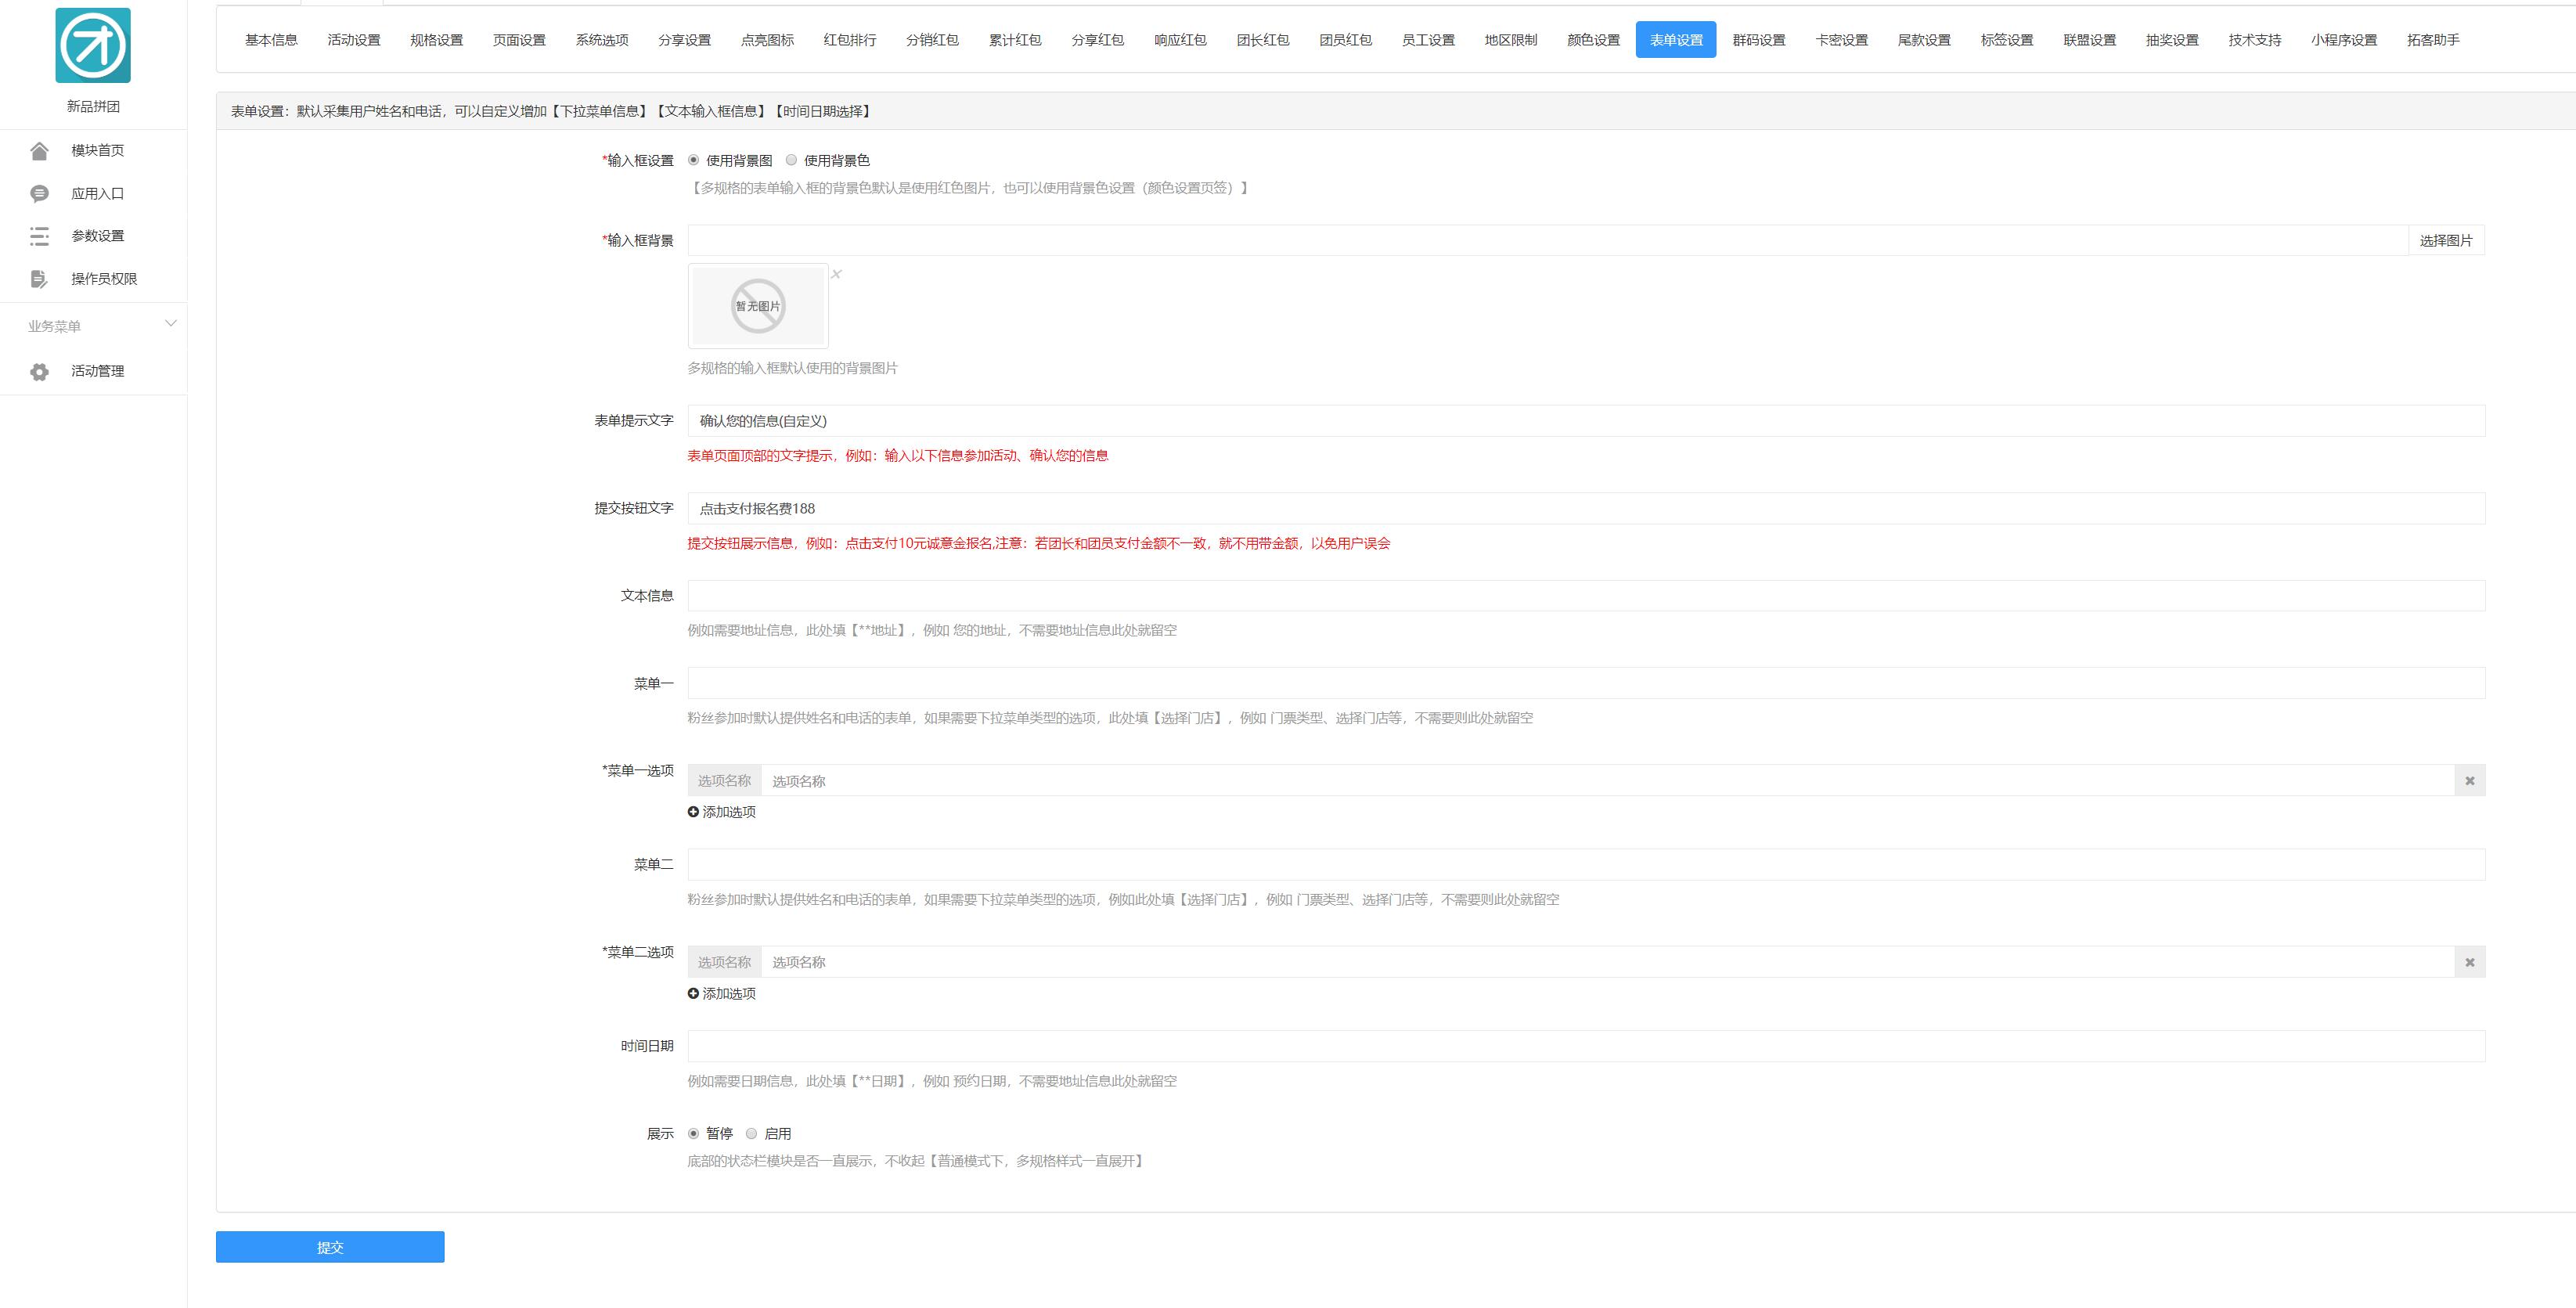Delete the 菜单一选项 option row
This screenshot has height=1308, width=2576.
pos(2469,781)
